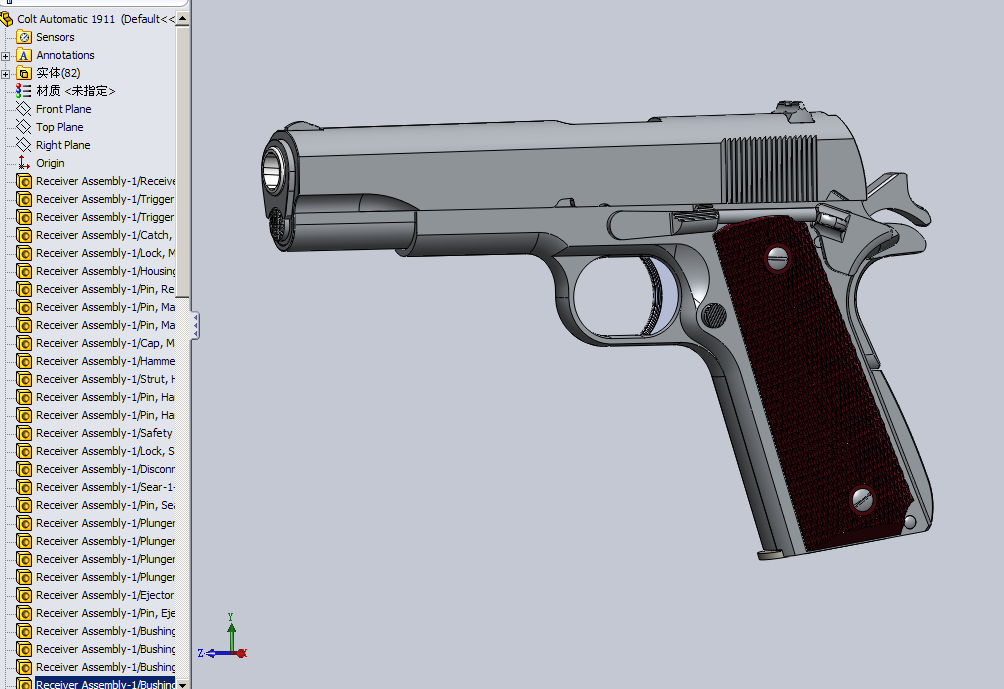Select the lower grip screw on the model
Viewport: 1004px width, 689px height.
click(862, 499)
